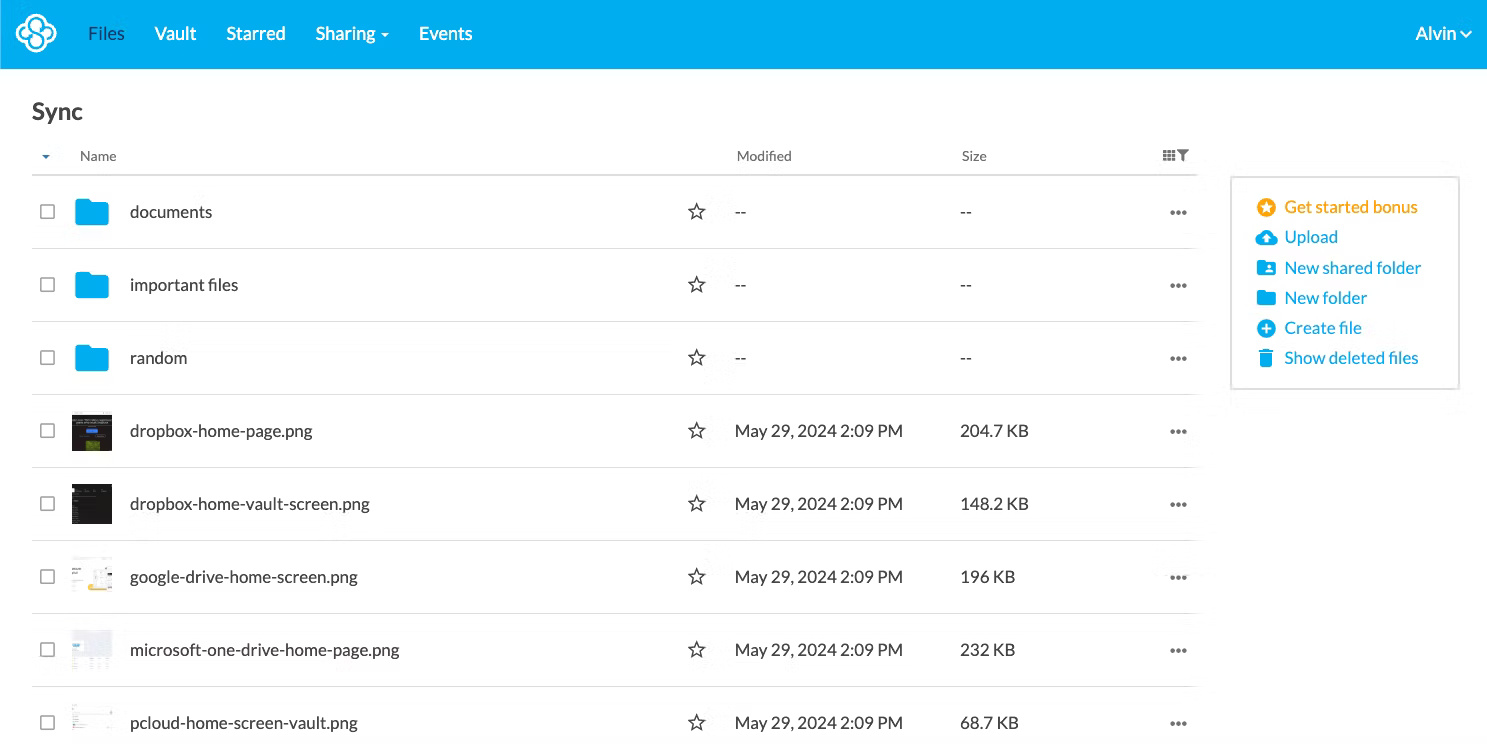Click the Sync logo icon
This screenshot has height=744, width=1487.
35,33
